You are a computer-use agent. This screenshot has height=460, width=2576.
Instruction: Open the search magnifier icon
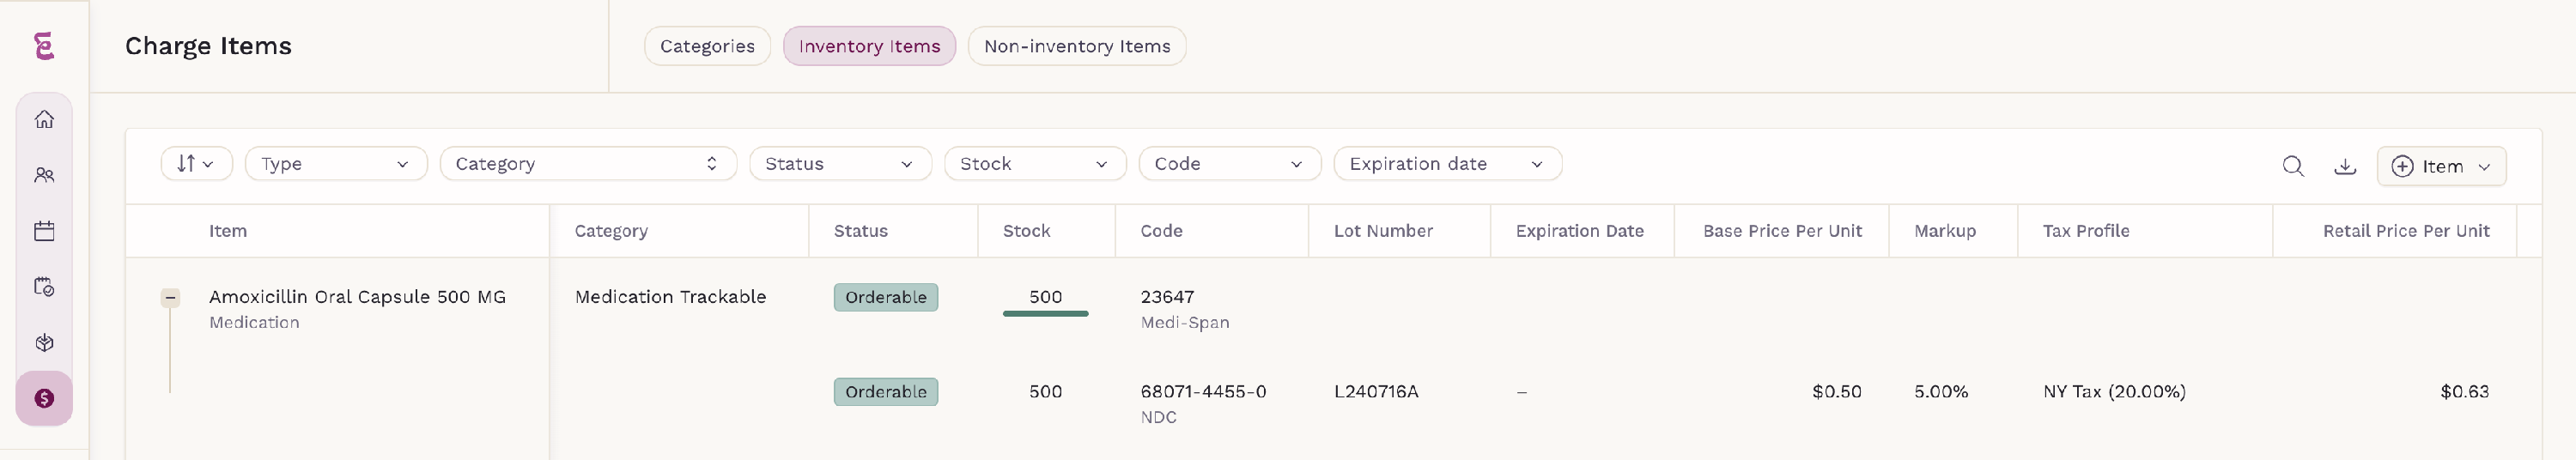2293,166
